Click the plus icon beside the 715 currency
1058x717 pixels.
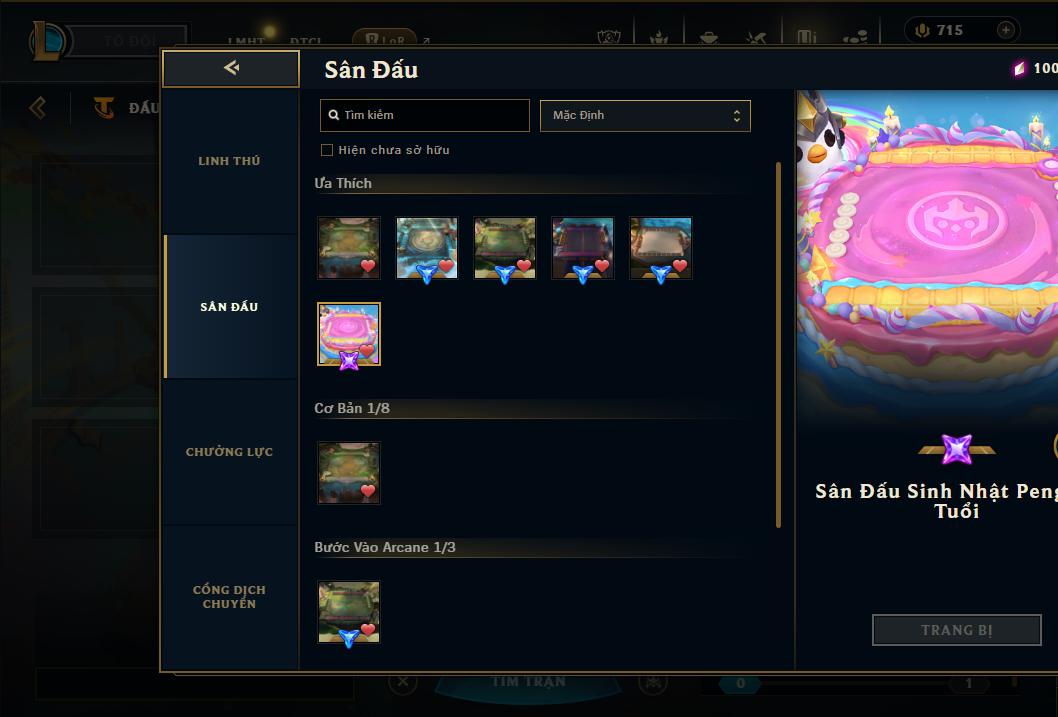[x=1005, y=30]
